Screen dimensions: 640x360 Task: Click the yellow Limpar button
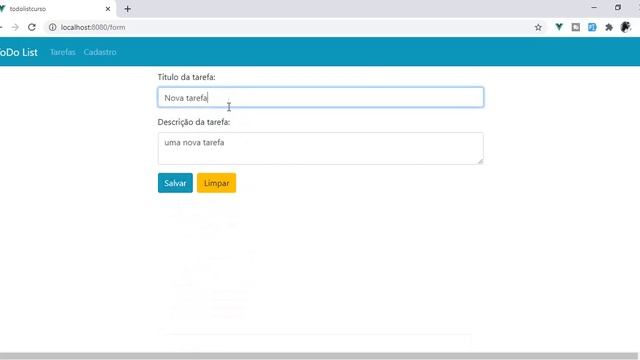(x=216, y=183)
